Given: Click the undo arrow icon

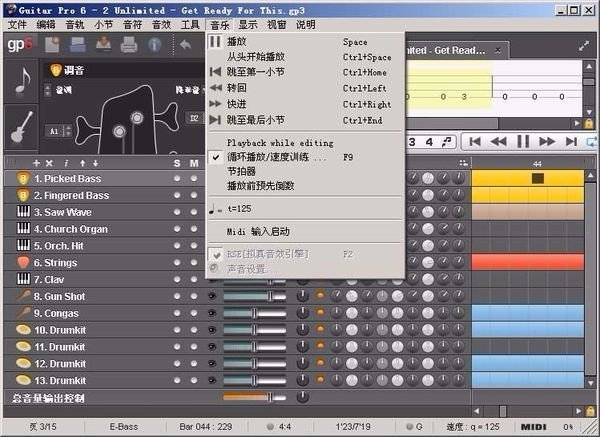Looking at the screenshot, I should click(x=186, y=45).
